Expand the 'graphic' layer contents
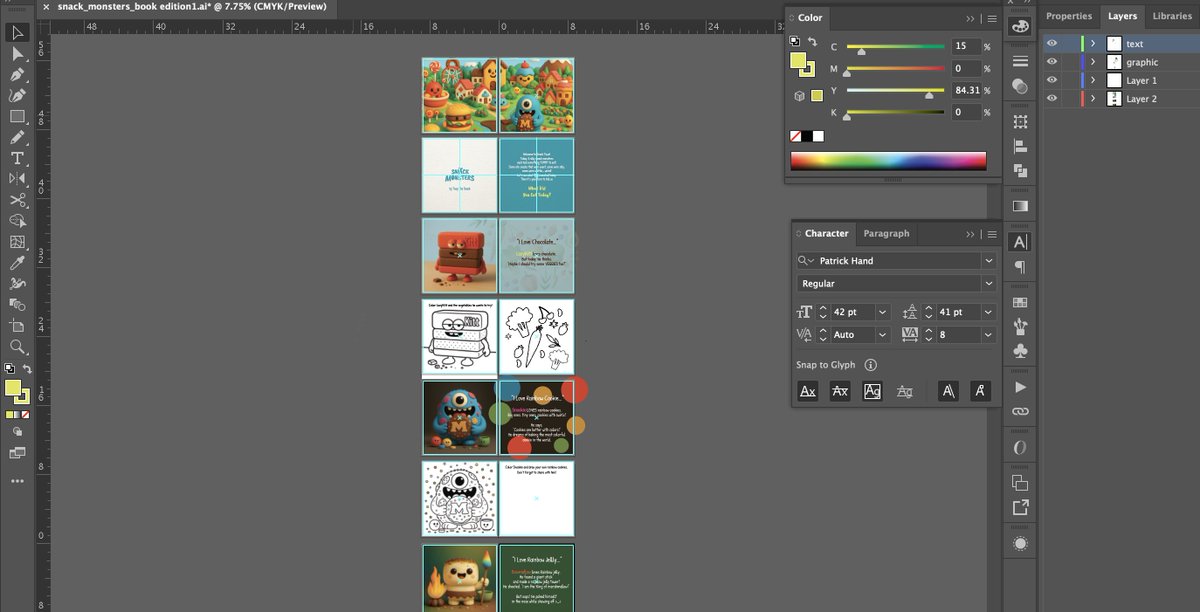 pos(1093,62)
